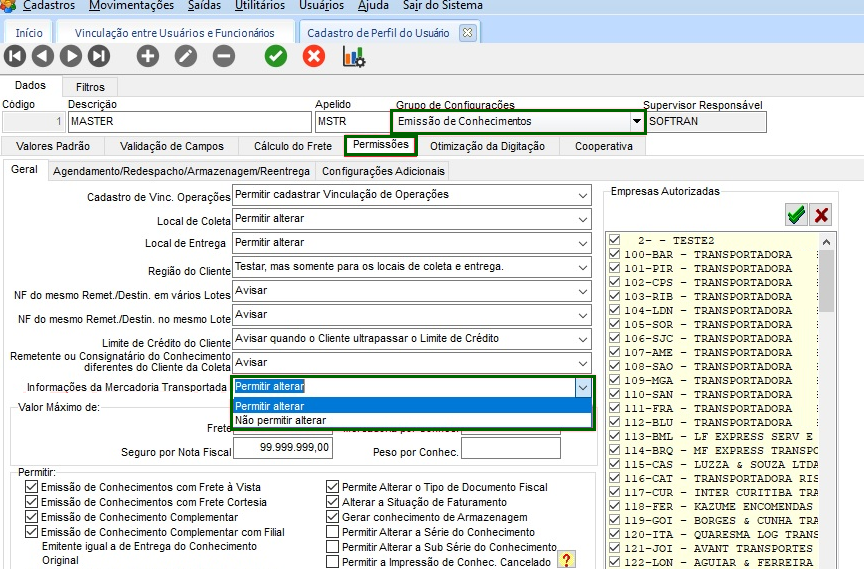Enable Permitir Alterar a Série do Conhecimento
Viewport: 864px width, 569px height.
tap(333, 533)
